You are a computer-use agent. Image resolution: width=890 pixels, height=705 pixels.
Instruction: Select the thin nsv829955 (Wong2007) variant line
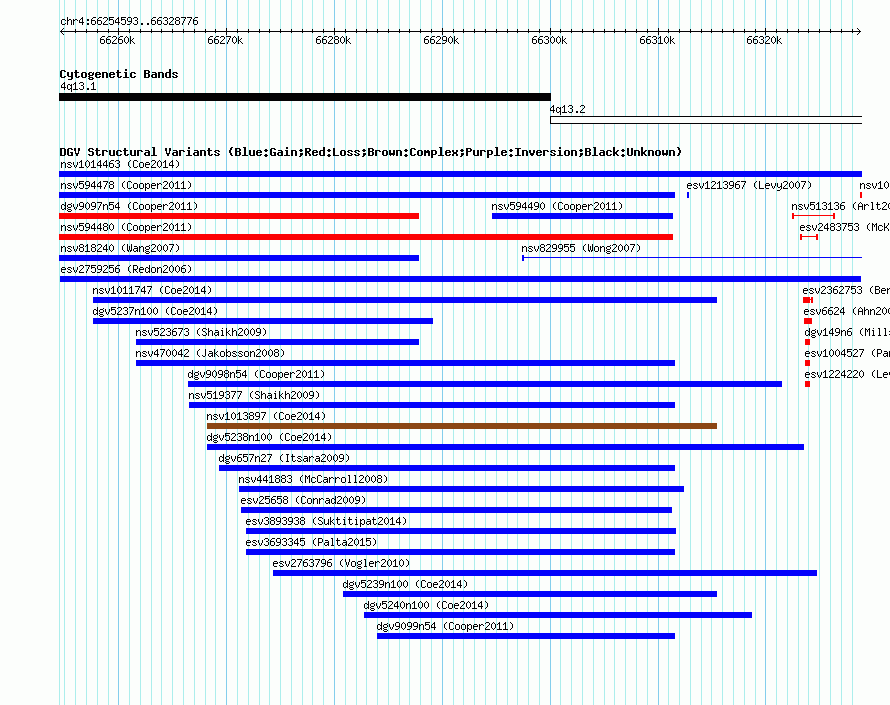[692, 258]
